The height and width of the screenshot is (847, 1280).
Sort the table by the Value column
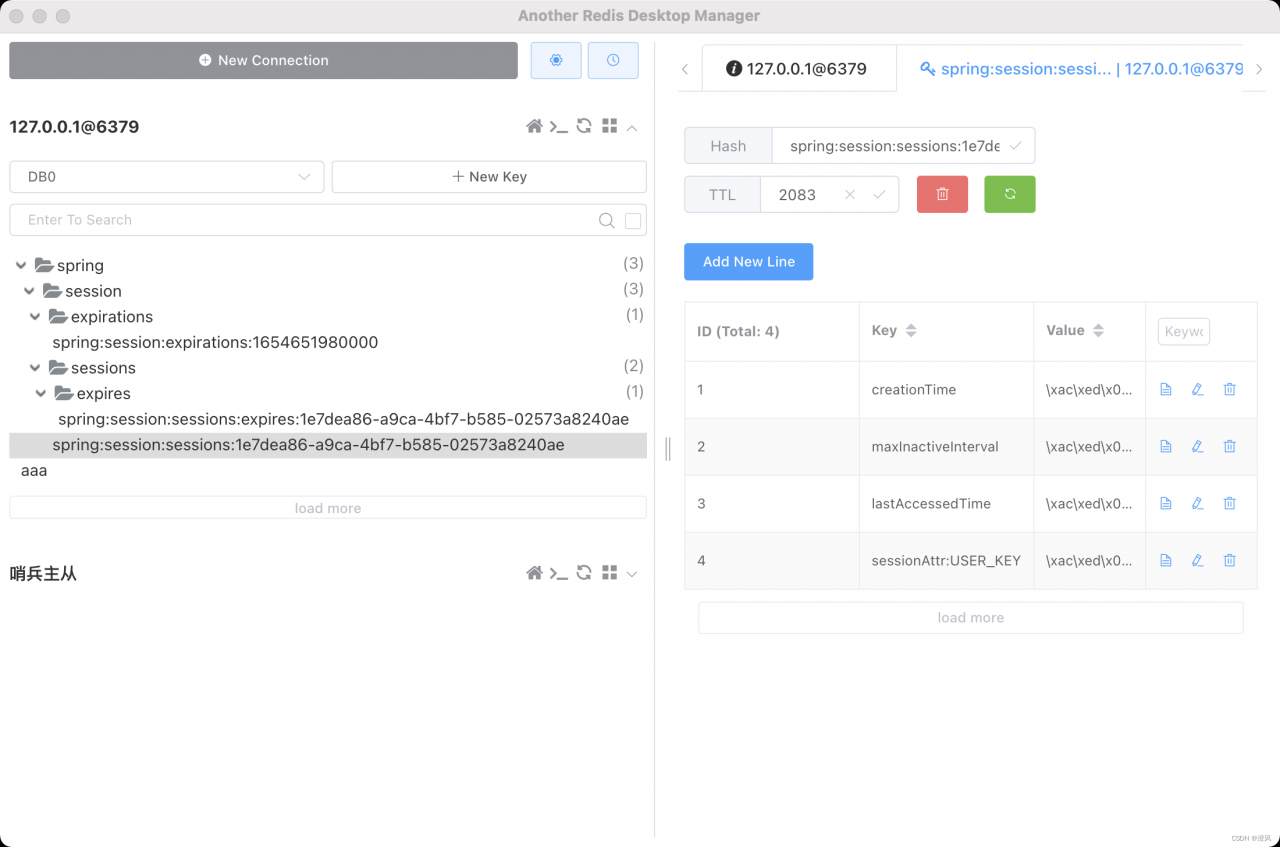tap(1098, 331)
